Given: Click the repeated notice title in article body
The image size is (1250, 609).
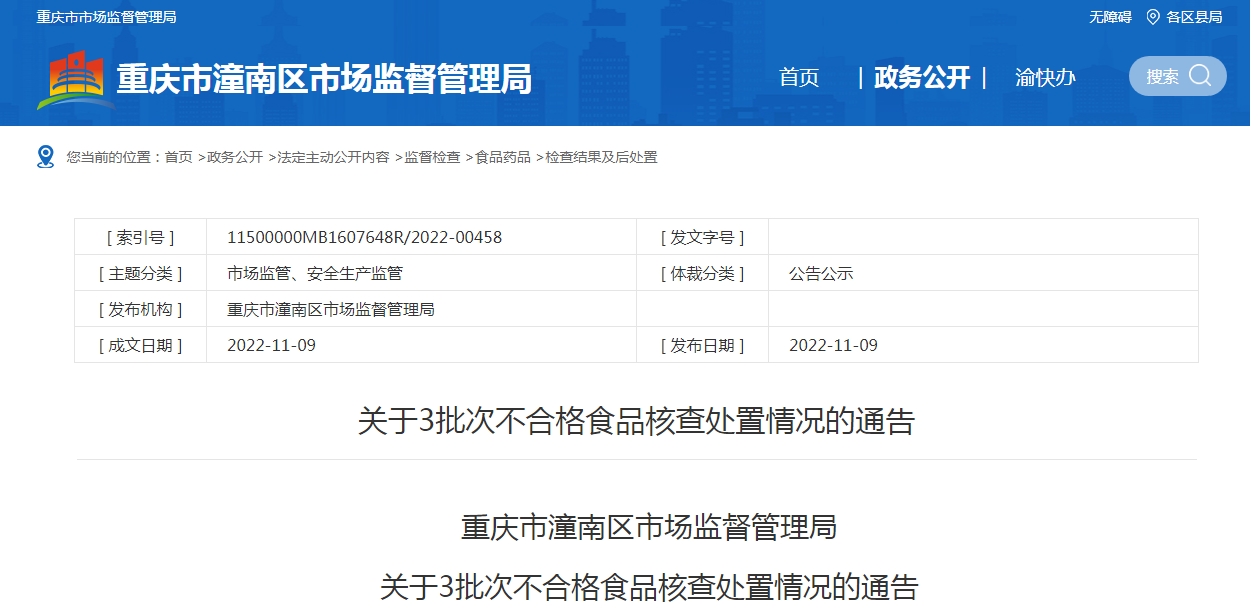Looking at the screenshot, I should (x=649, y=587).
